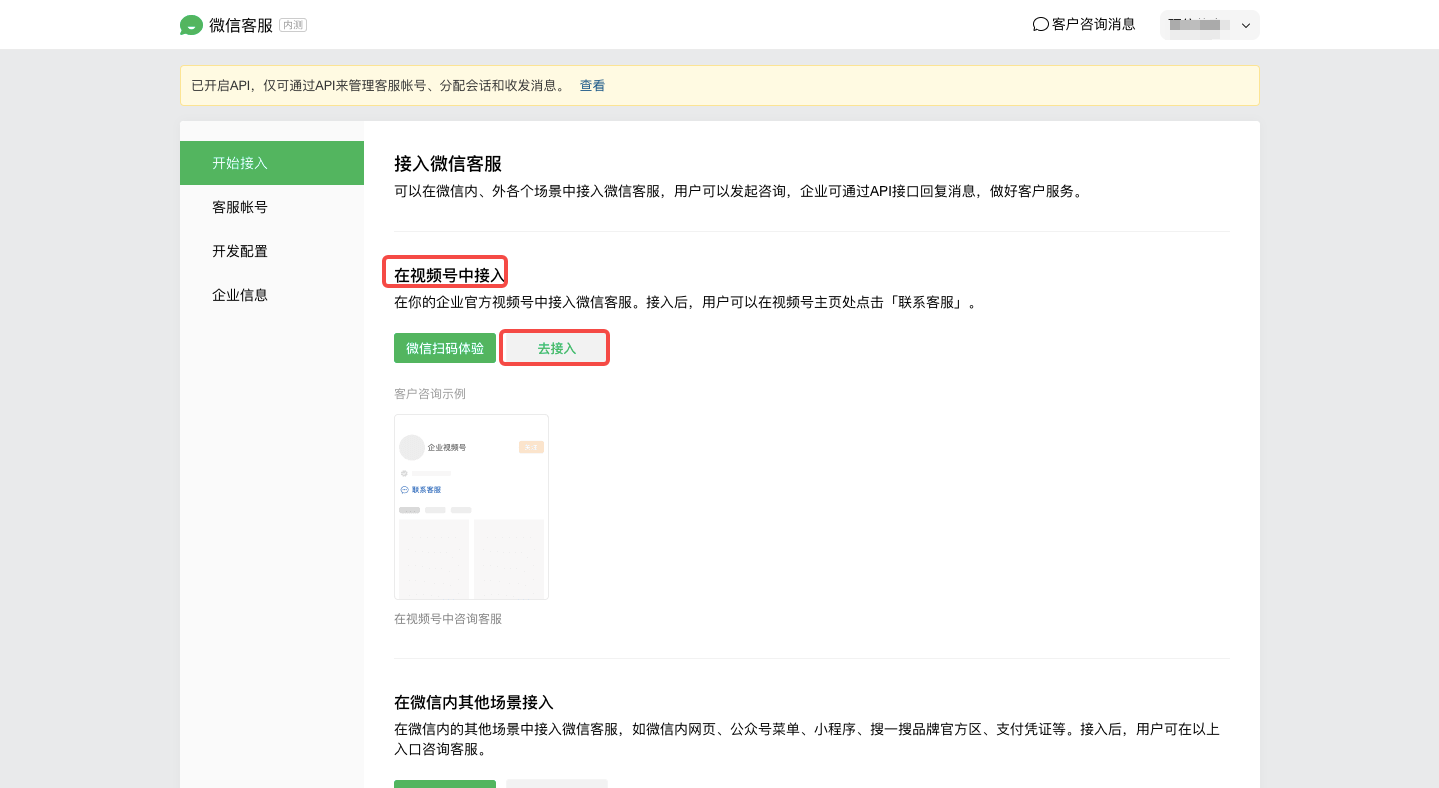Select the 开始接入 sidebar tab
The width and height of the screenshot is (1439, 788).
click(272, 163)
